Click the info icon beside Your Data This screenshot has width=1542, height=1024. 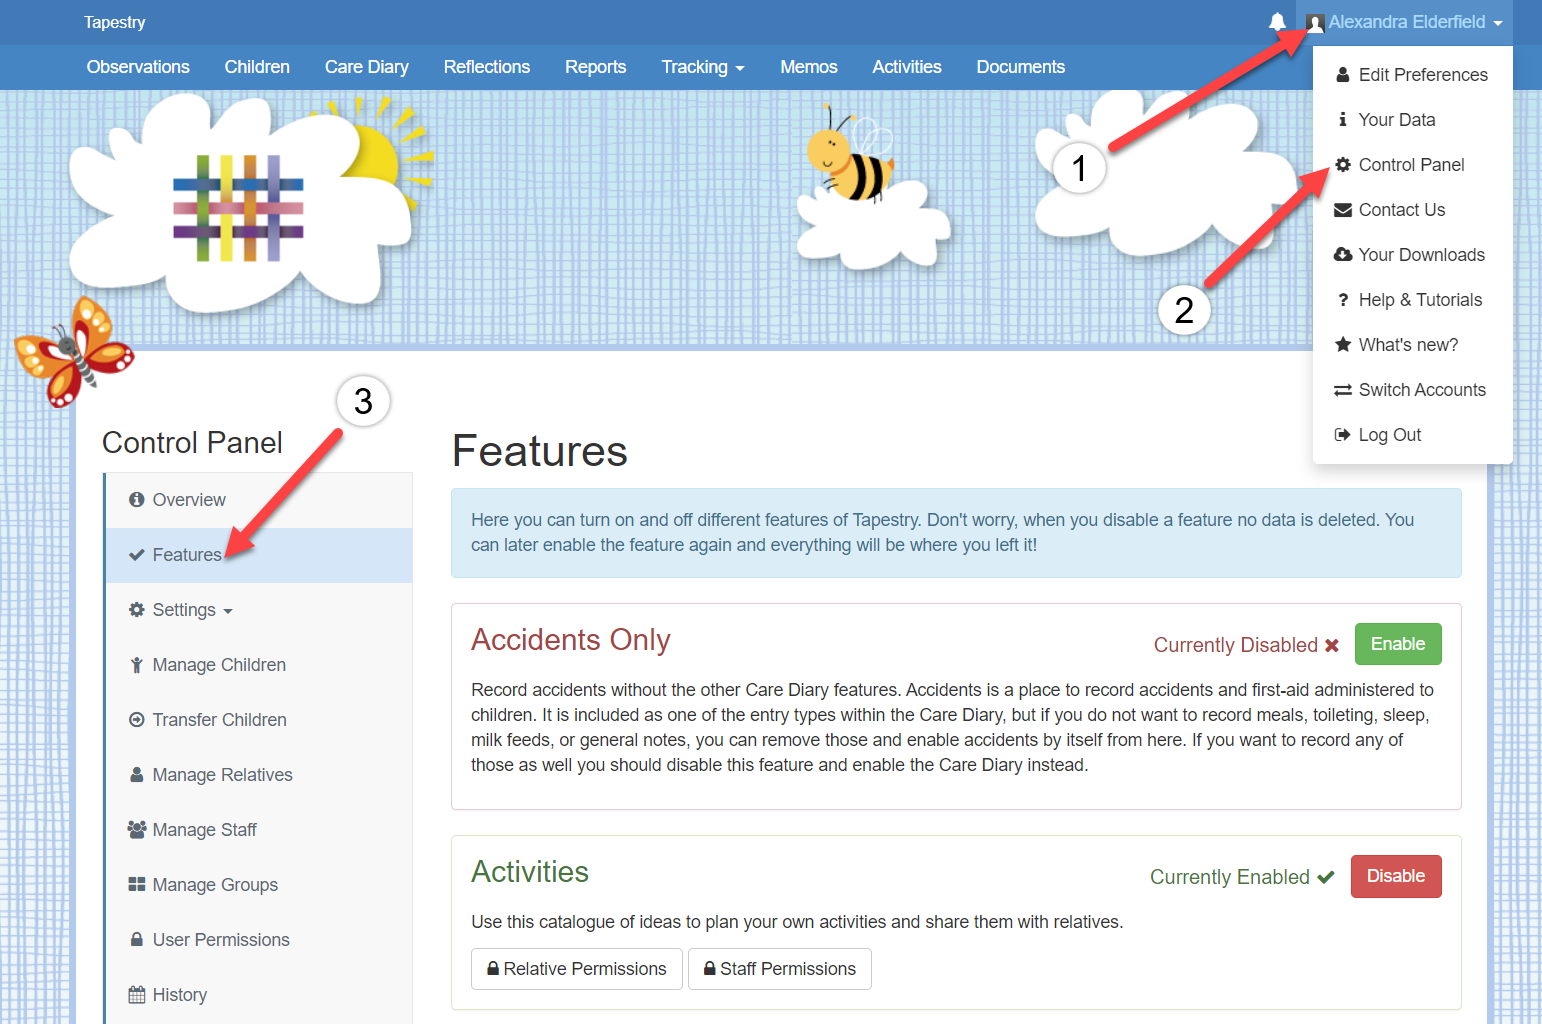(1343, 120)
